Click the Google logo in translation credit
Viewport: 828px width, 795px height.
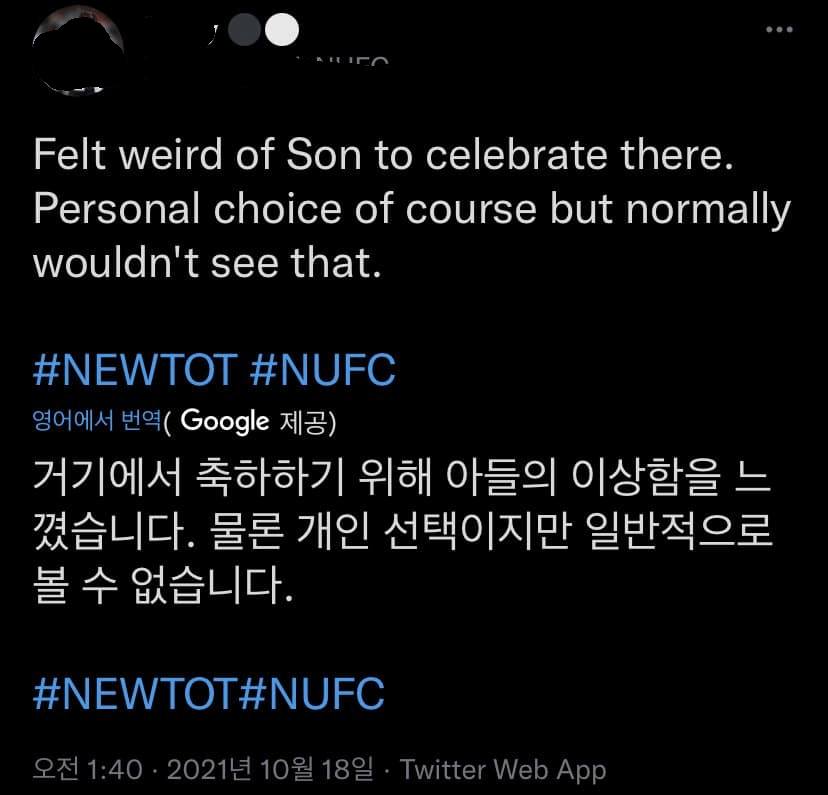click(225, 421)
